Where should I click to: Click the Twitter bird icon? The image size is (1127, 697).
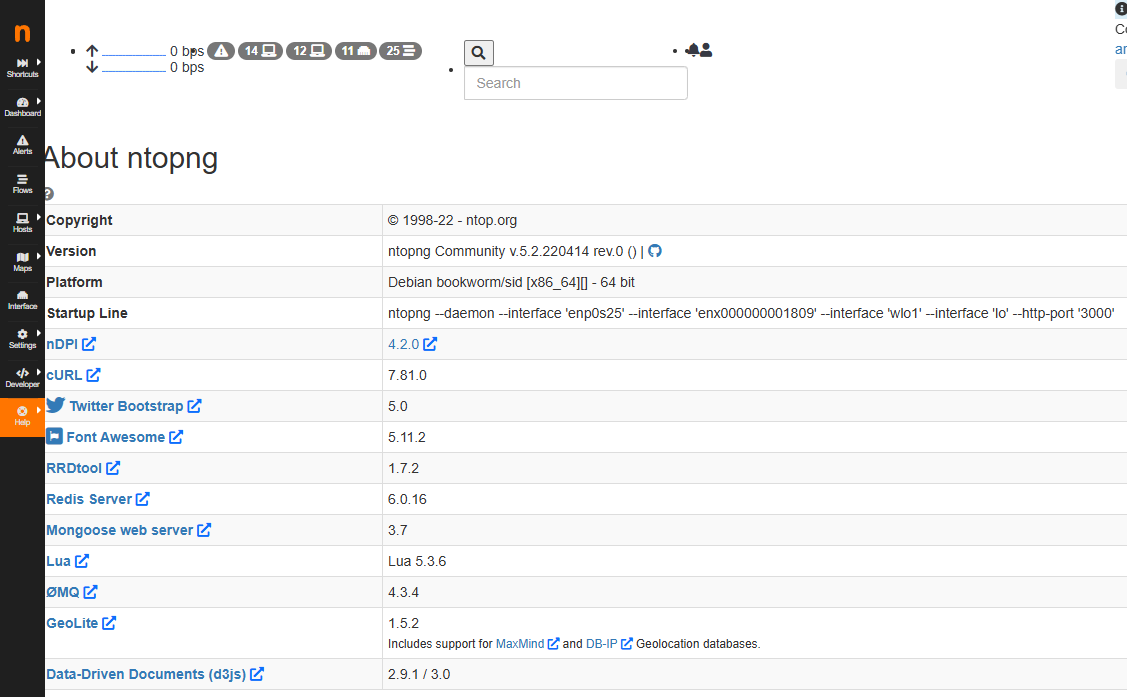[55, 405]
